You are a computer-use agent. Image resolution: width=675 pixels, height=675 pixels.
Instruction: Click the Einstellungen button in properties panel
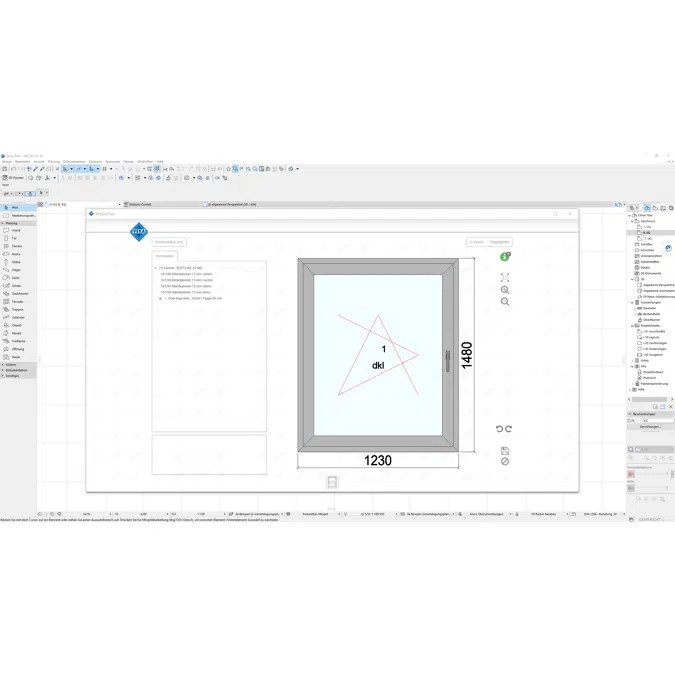point(650,427)
